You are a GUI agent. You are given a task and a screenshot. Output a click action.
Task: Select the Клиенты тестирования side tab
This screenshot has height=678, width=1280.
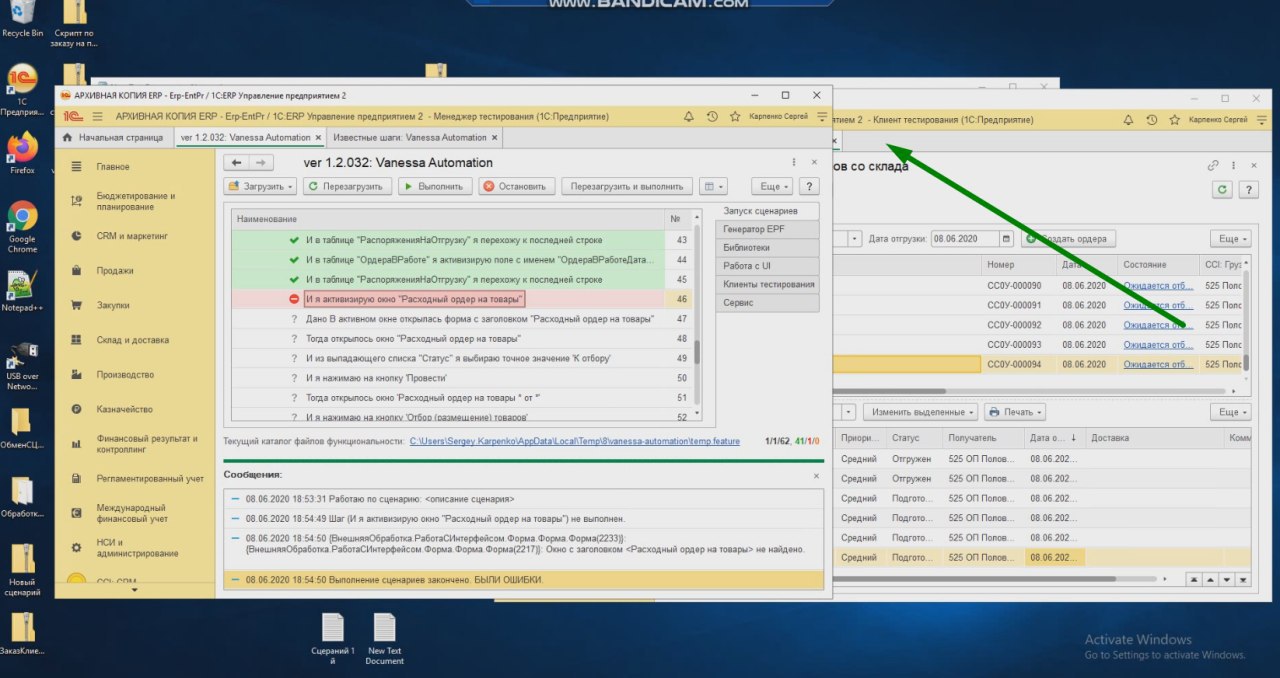768,284
